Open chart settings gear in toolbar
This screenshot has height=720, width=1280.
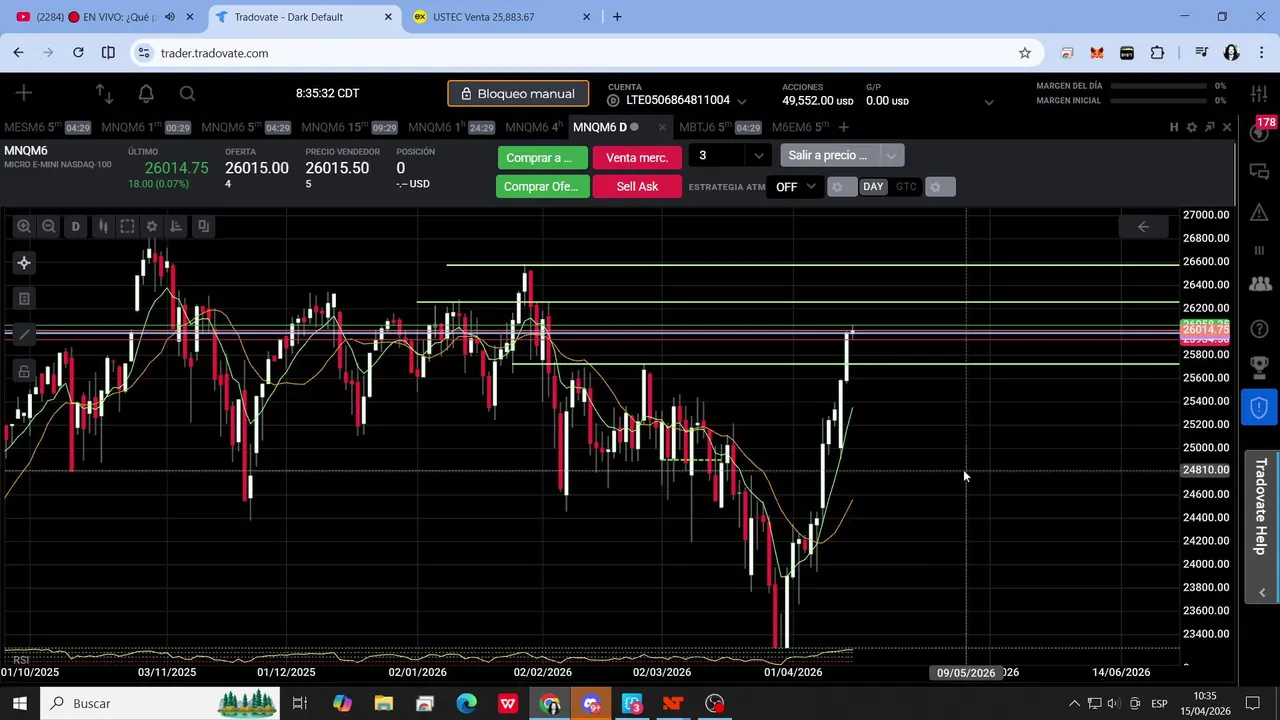coord(152,226)
